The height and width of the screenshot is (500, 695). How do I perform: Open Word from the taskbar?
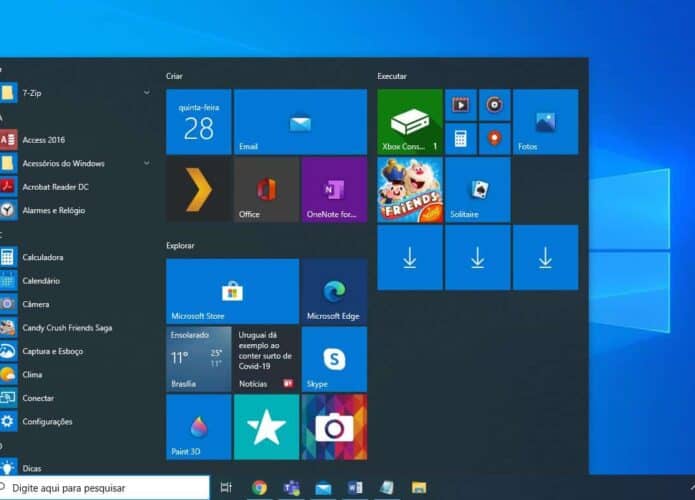(x=355, y=488)
